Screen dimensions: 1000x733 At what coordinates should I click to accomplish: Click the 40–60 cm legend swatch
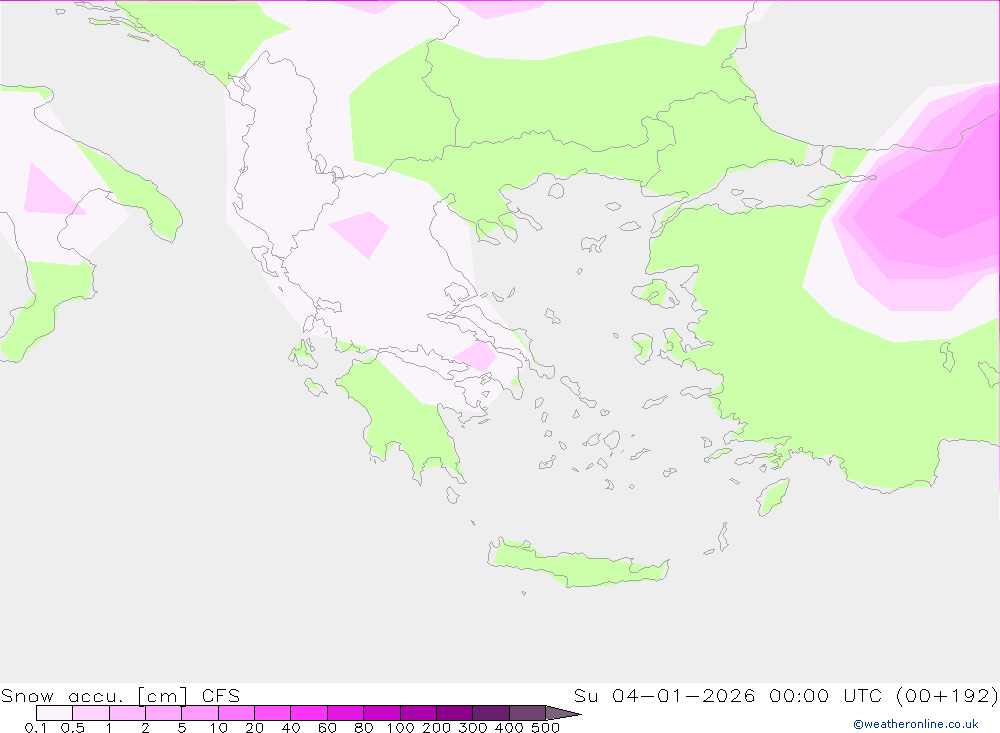pos(309,713)
